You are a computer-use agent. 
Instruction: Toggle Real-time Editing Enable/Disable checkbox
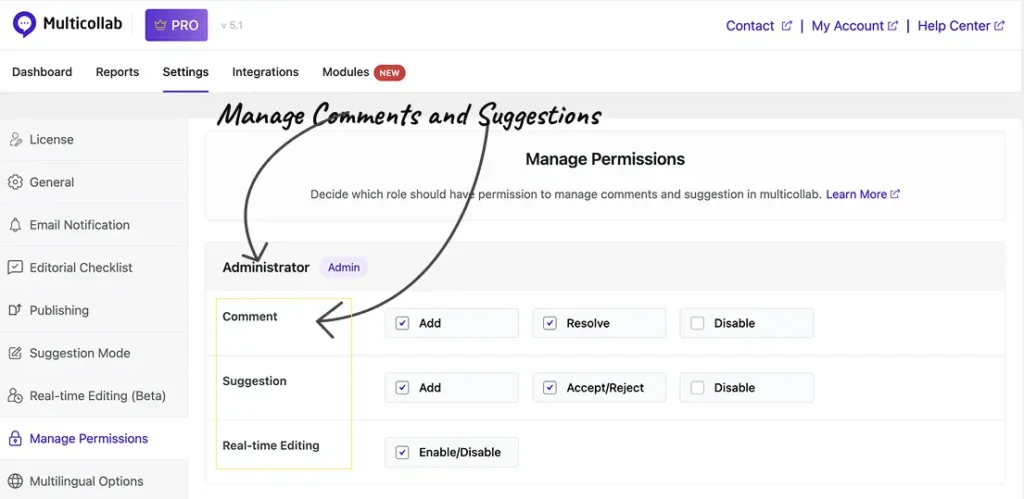pyautogui.click(x=402, y=452)
